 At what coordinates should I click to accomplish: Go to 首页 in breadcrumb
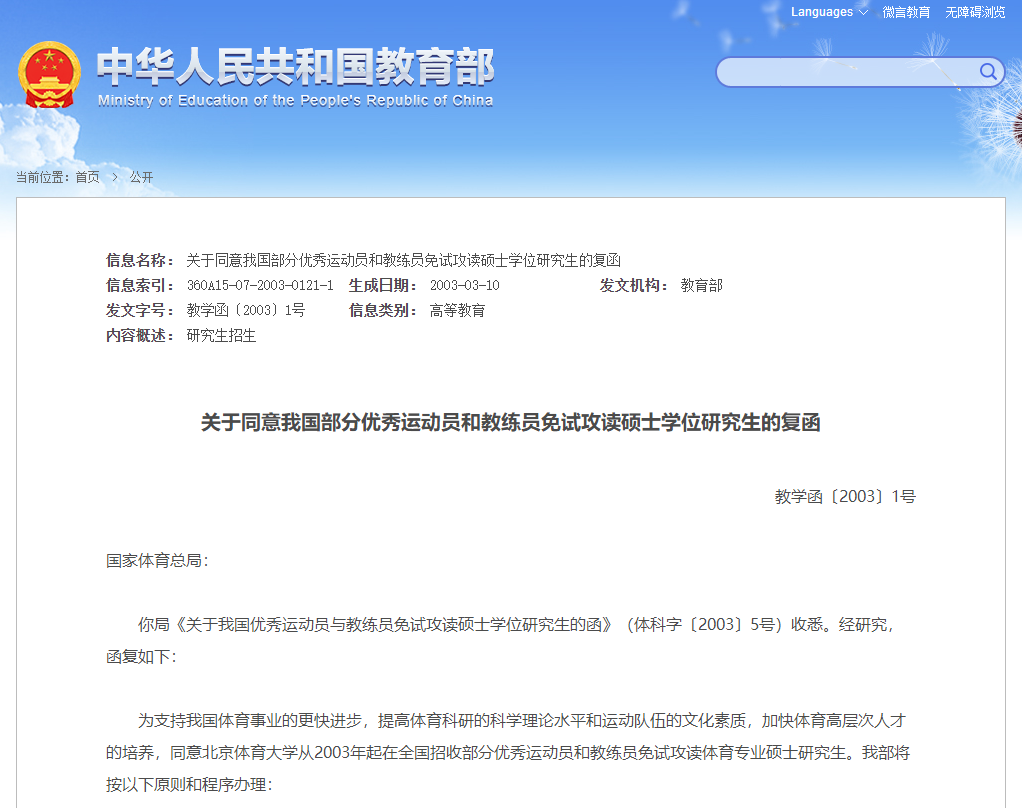pyautogui.click(x=88, y=177)
